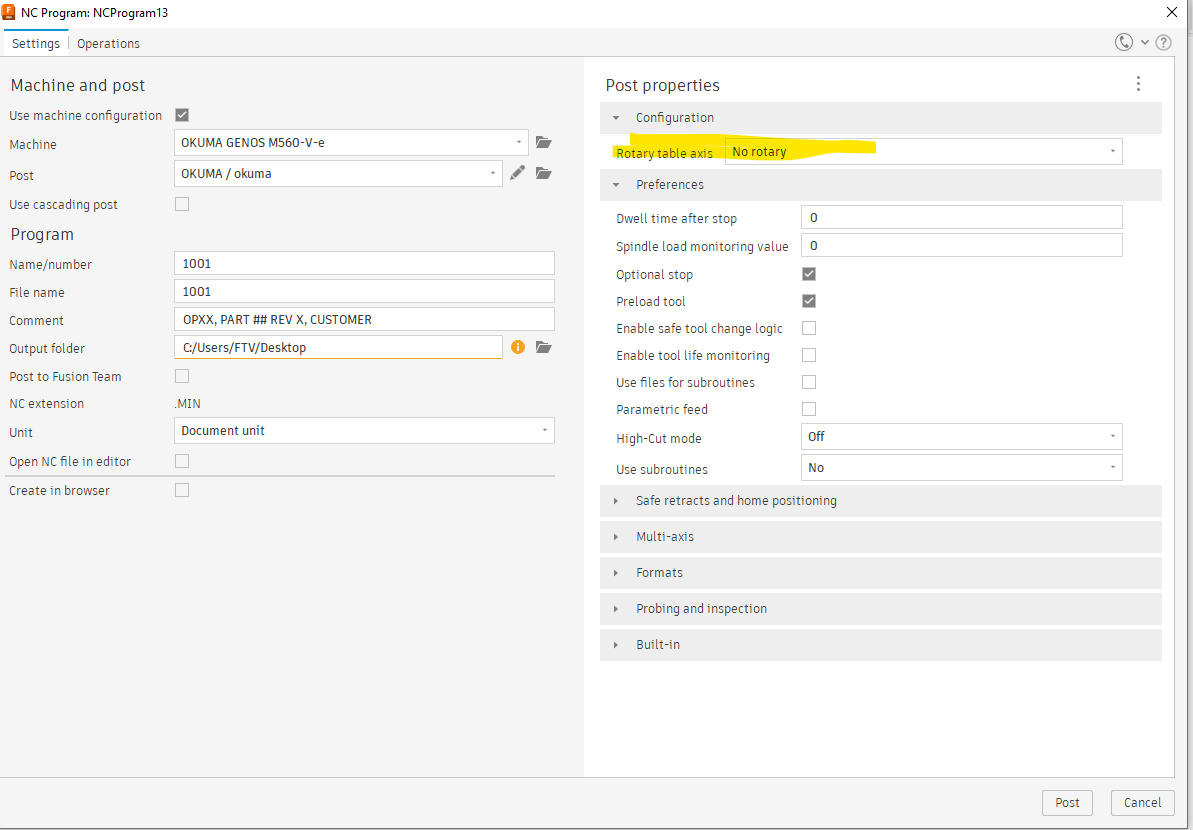Open Post properties three-dot menu
Screen dimensions: 1193x830
pyautogui.click(x=1138, y=84)
